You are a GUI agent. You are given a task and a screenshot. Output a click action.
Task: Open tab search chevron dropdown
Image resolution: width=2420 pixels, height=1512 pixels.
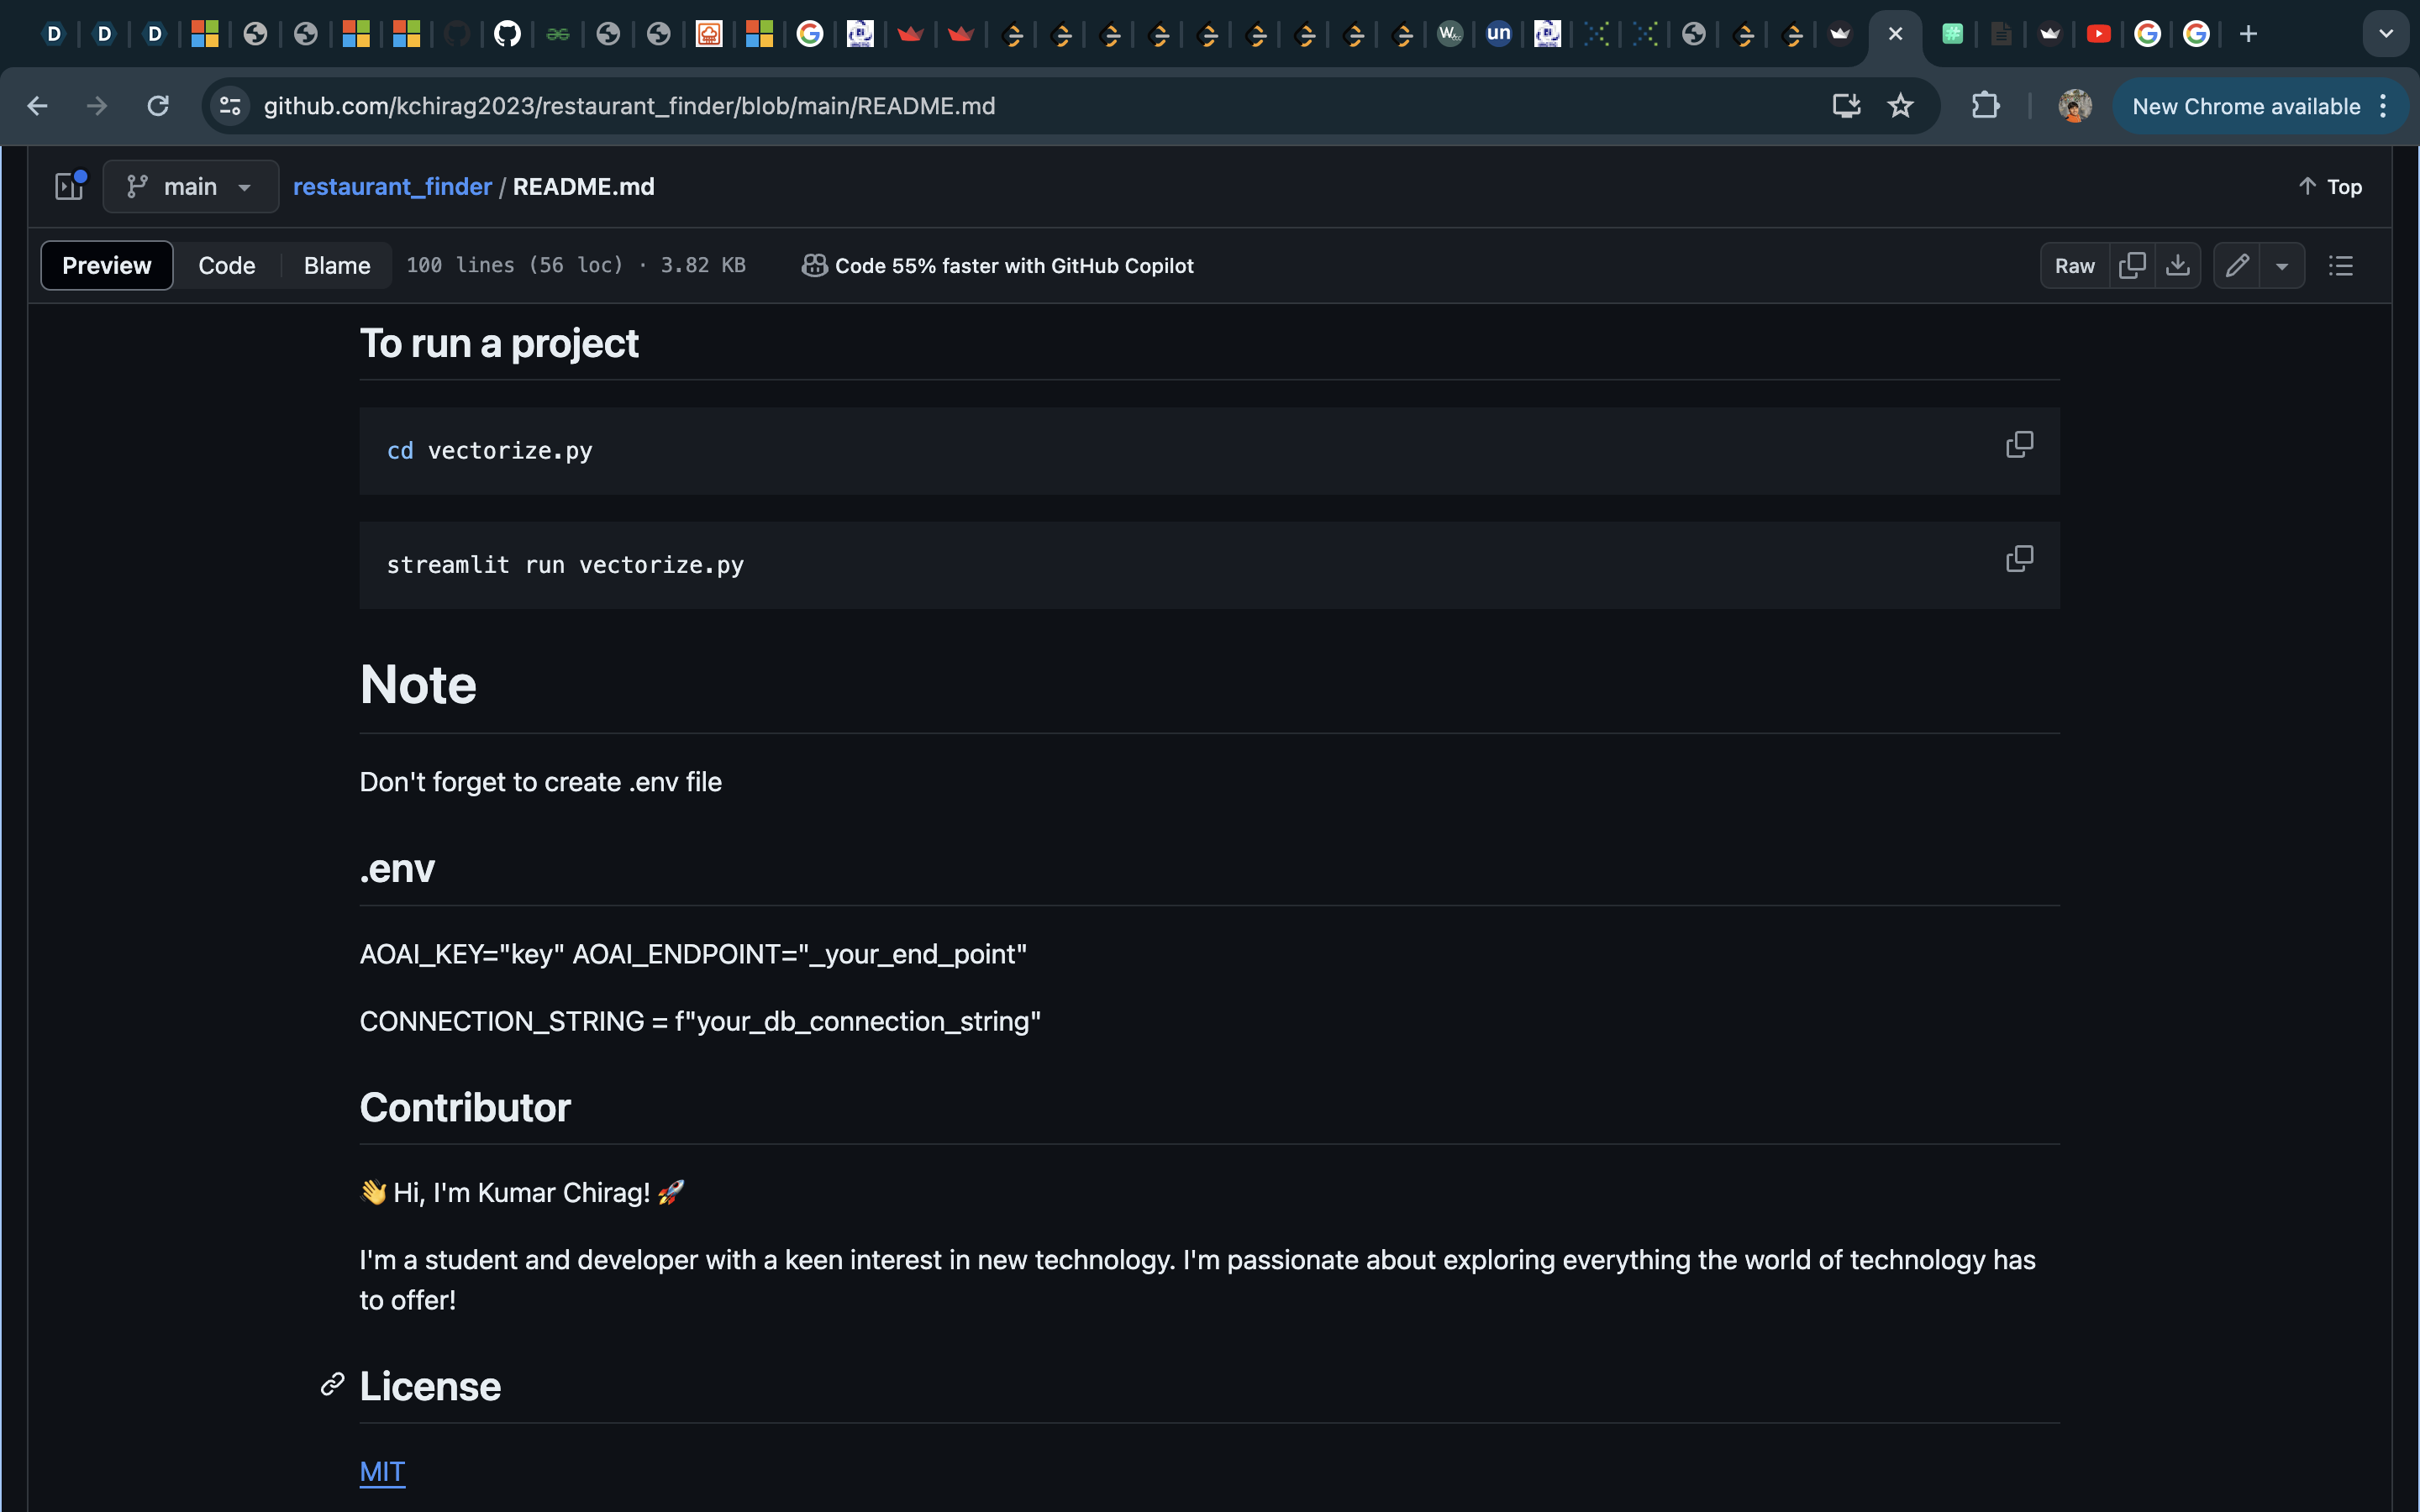tap(2386, 34)
